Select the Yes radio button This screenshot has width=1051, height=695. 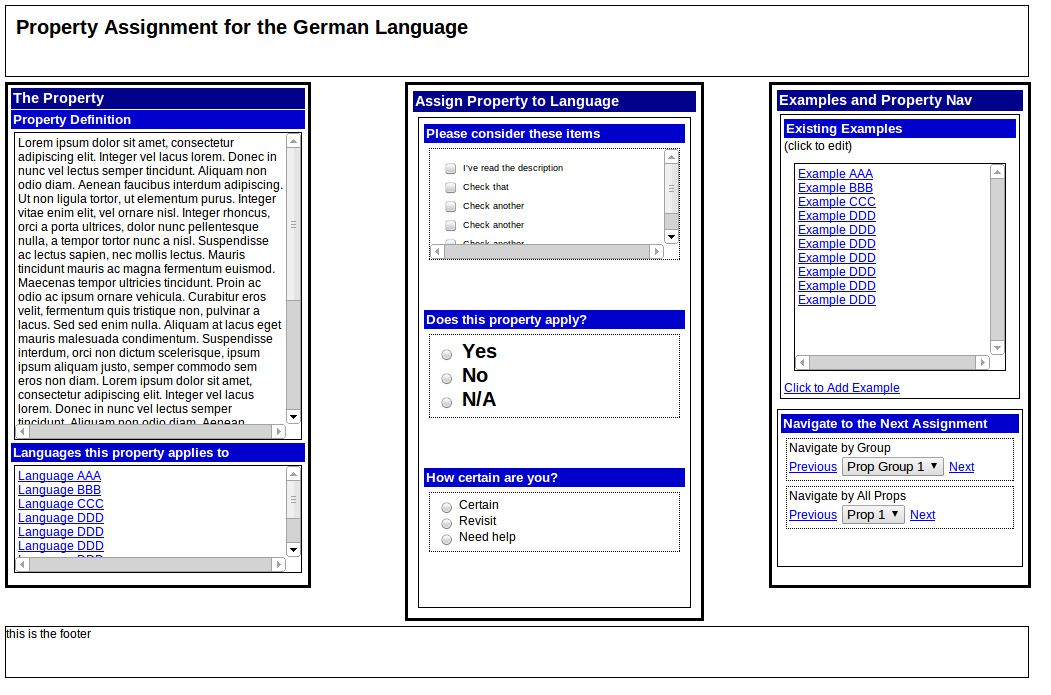[447, 354]
